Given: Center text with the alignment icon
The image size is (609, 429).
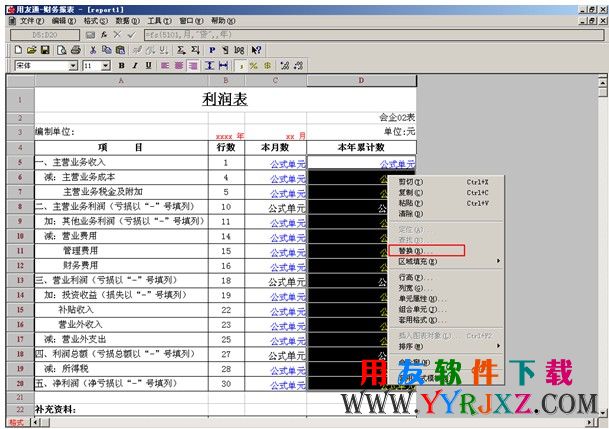Looking at the screenshot, I should pyautogui.click(x=179, y=66).
